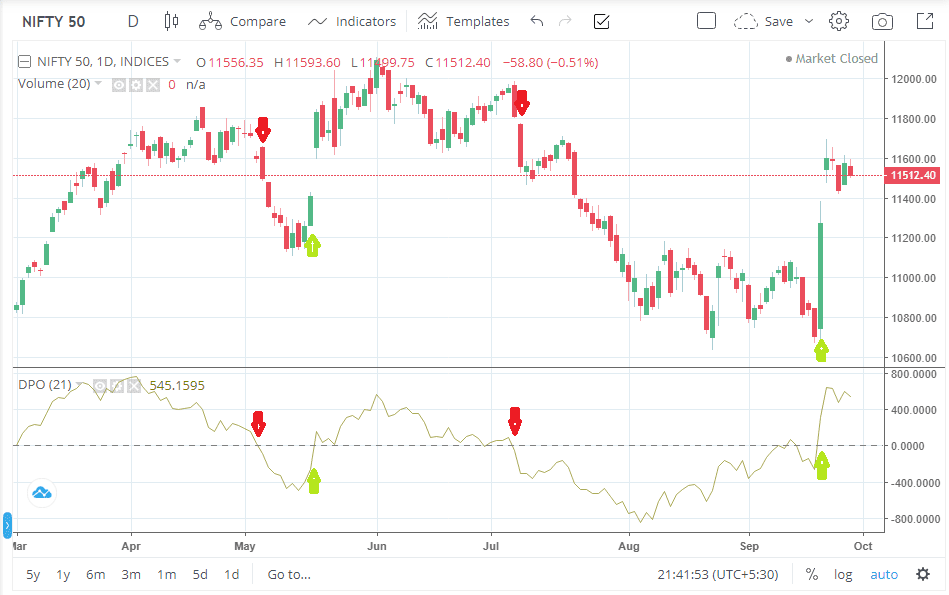Select the 1y time range

pyautogui.click(x=63, y=574)
